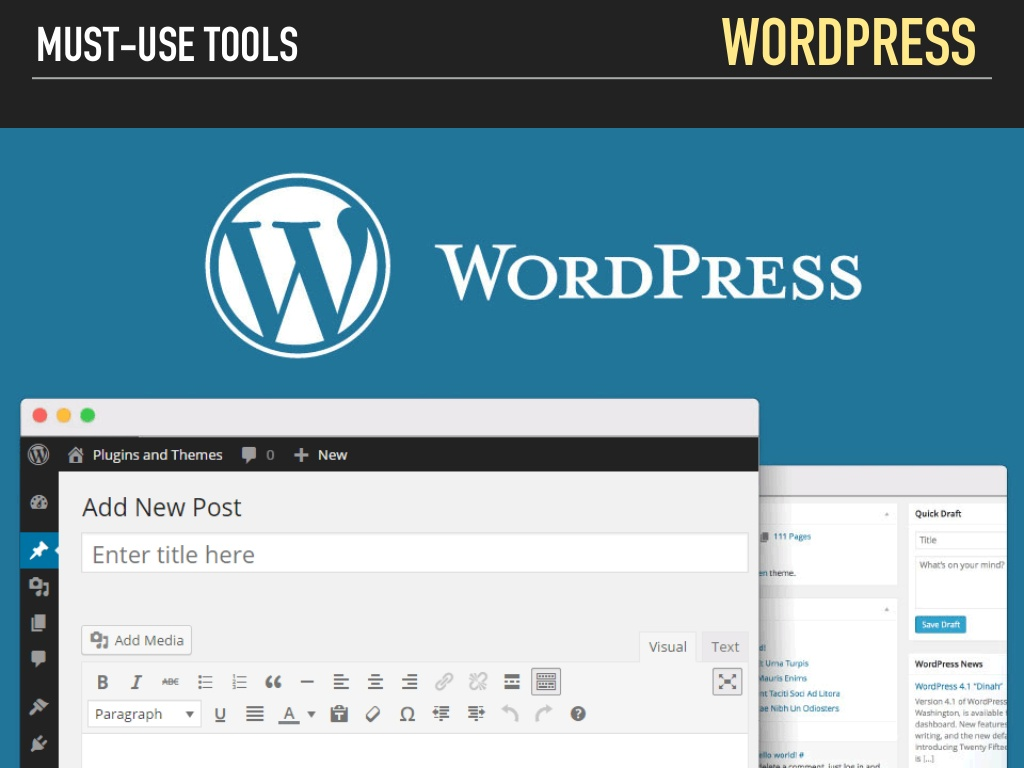The width and height of the screenshot is (1024, 768).
Task: Align text center
Action: coord(375,682)
